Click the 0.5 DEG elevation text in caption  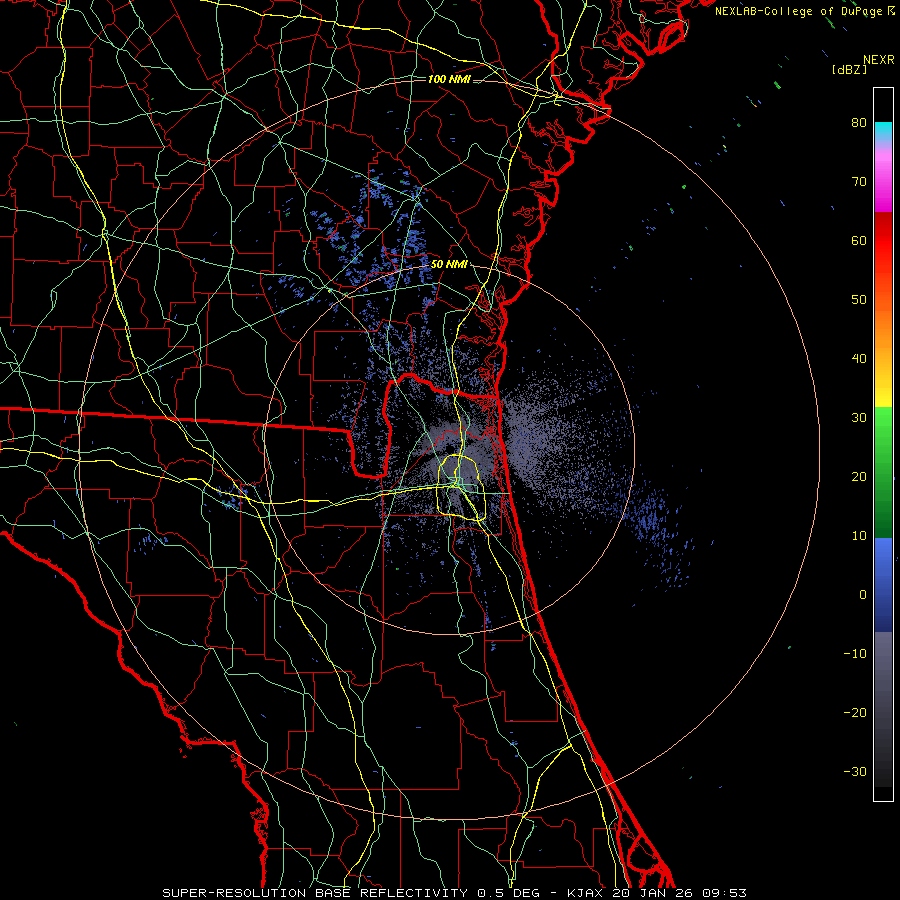pyautogui.click(x=508, y=893)
